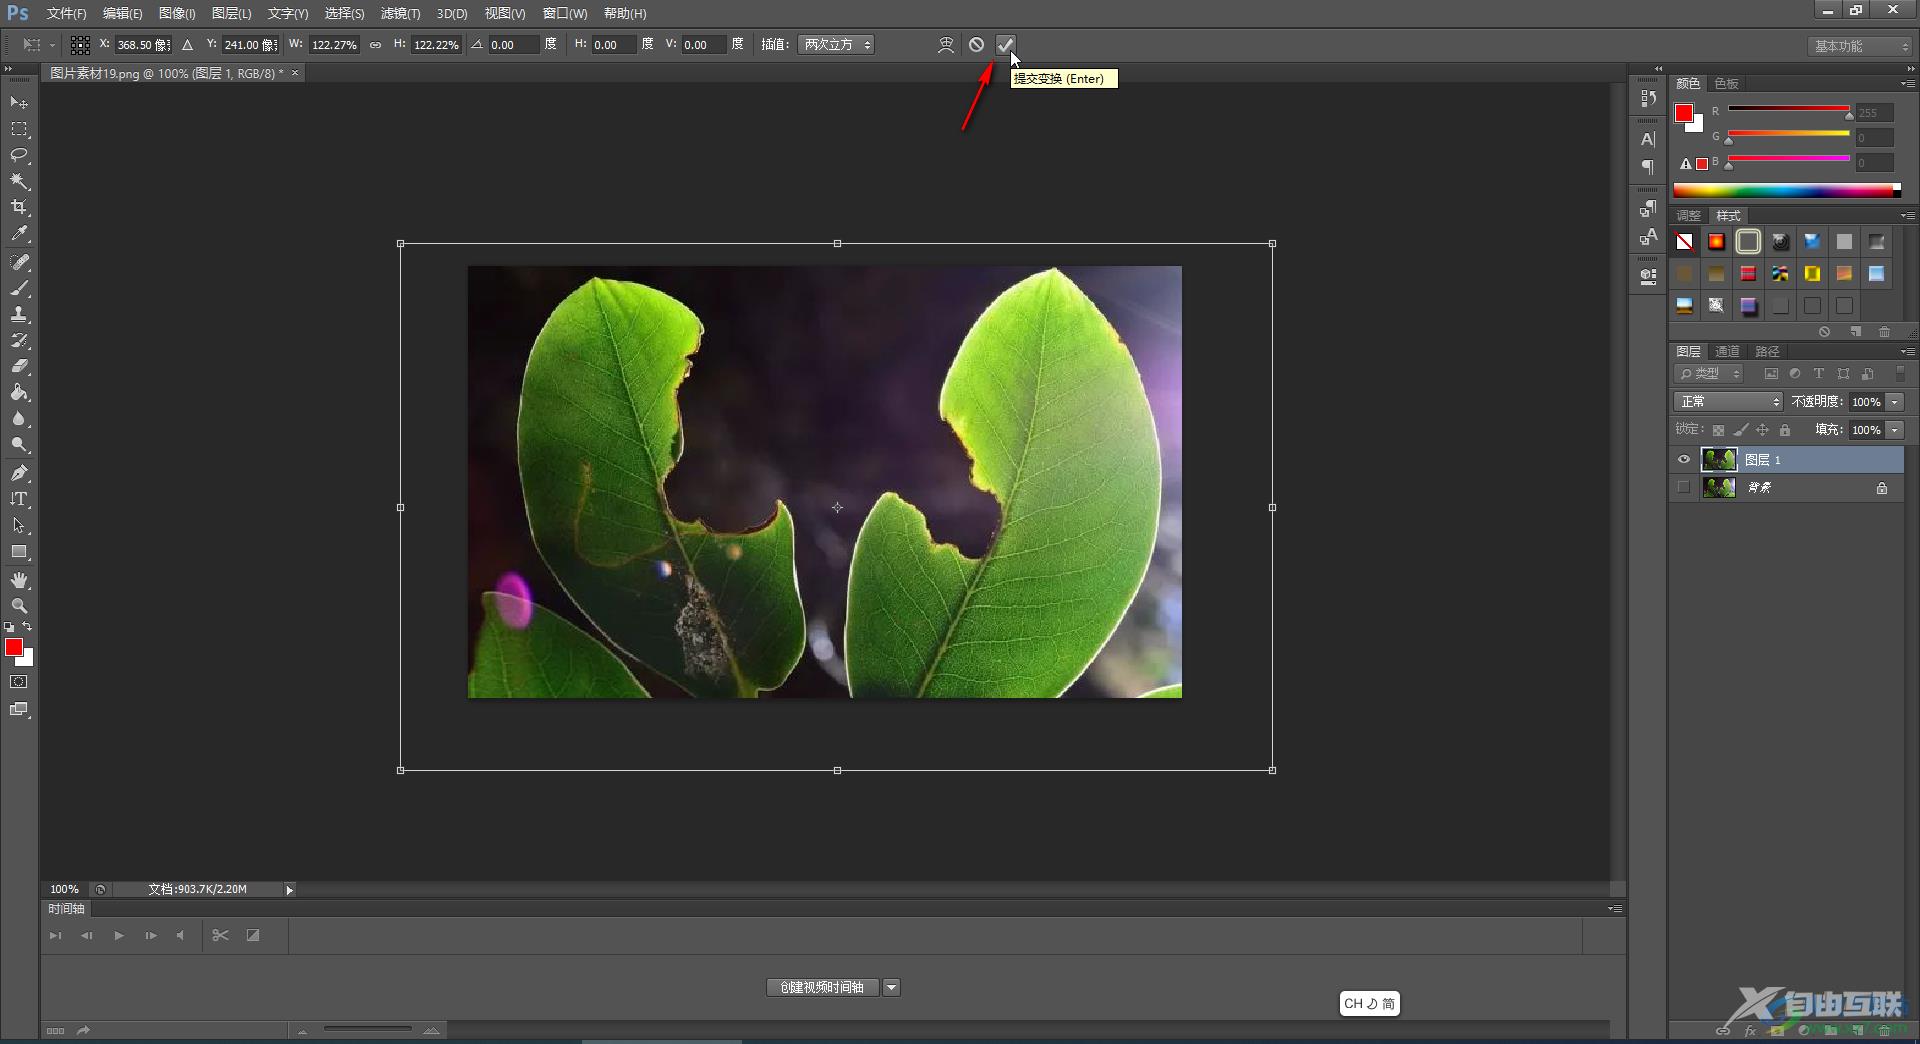Open the 编辑(E) menu
This screenshot has height=1044, width=1920.
(x=122, y=13)
